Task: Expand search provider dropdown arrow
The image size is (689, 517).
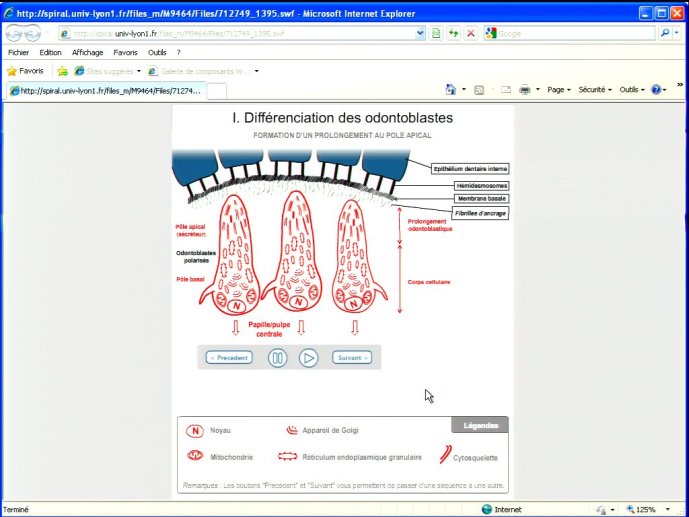Action: tap(677, 33)
